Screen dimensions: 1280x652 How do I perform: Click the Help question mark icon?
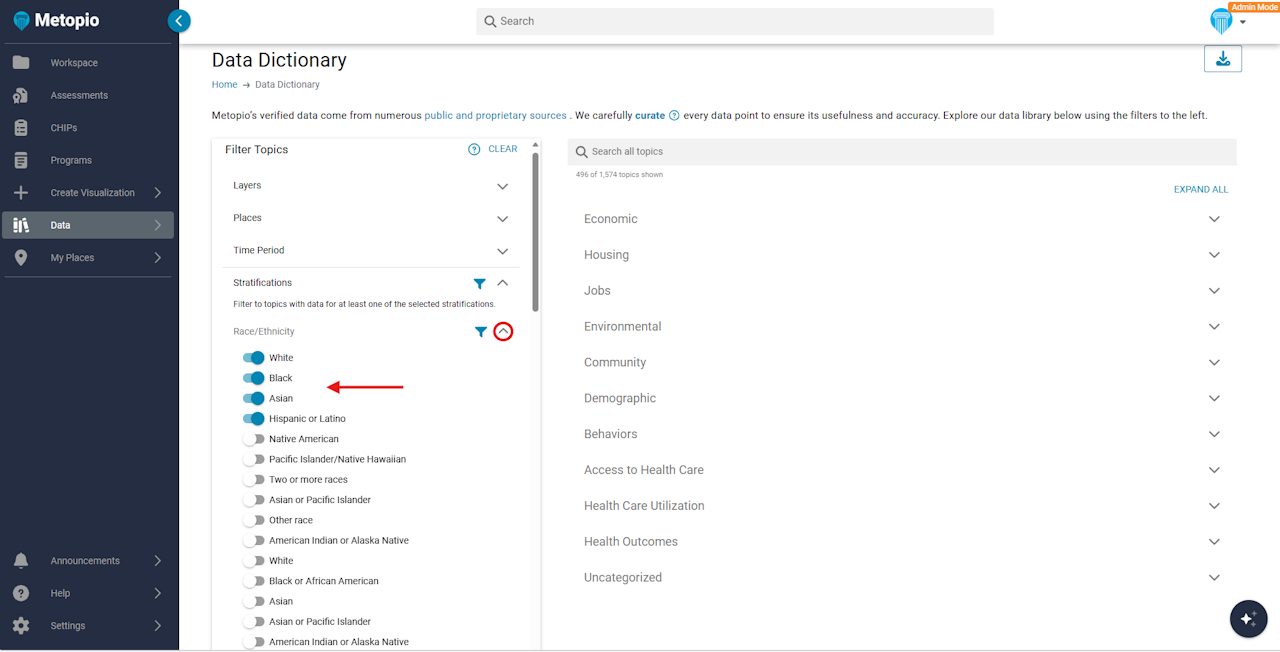coord(21,593)
